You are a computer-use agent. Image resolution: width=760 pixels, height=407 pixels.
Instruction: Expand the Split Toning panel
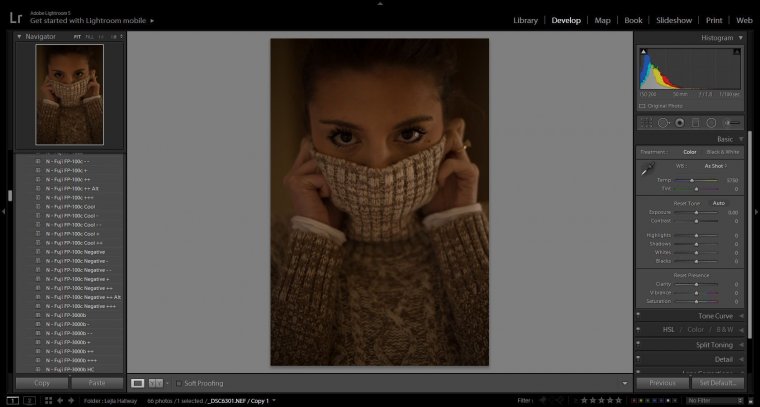pos(741,345)
